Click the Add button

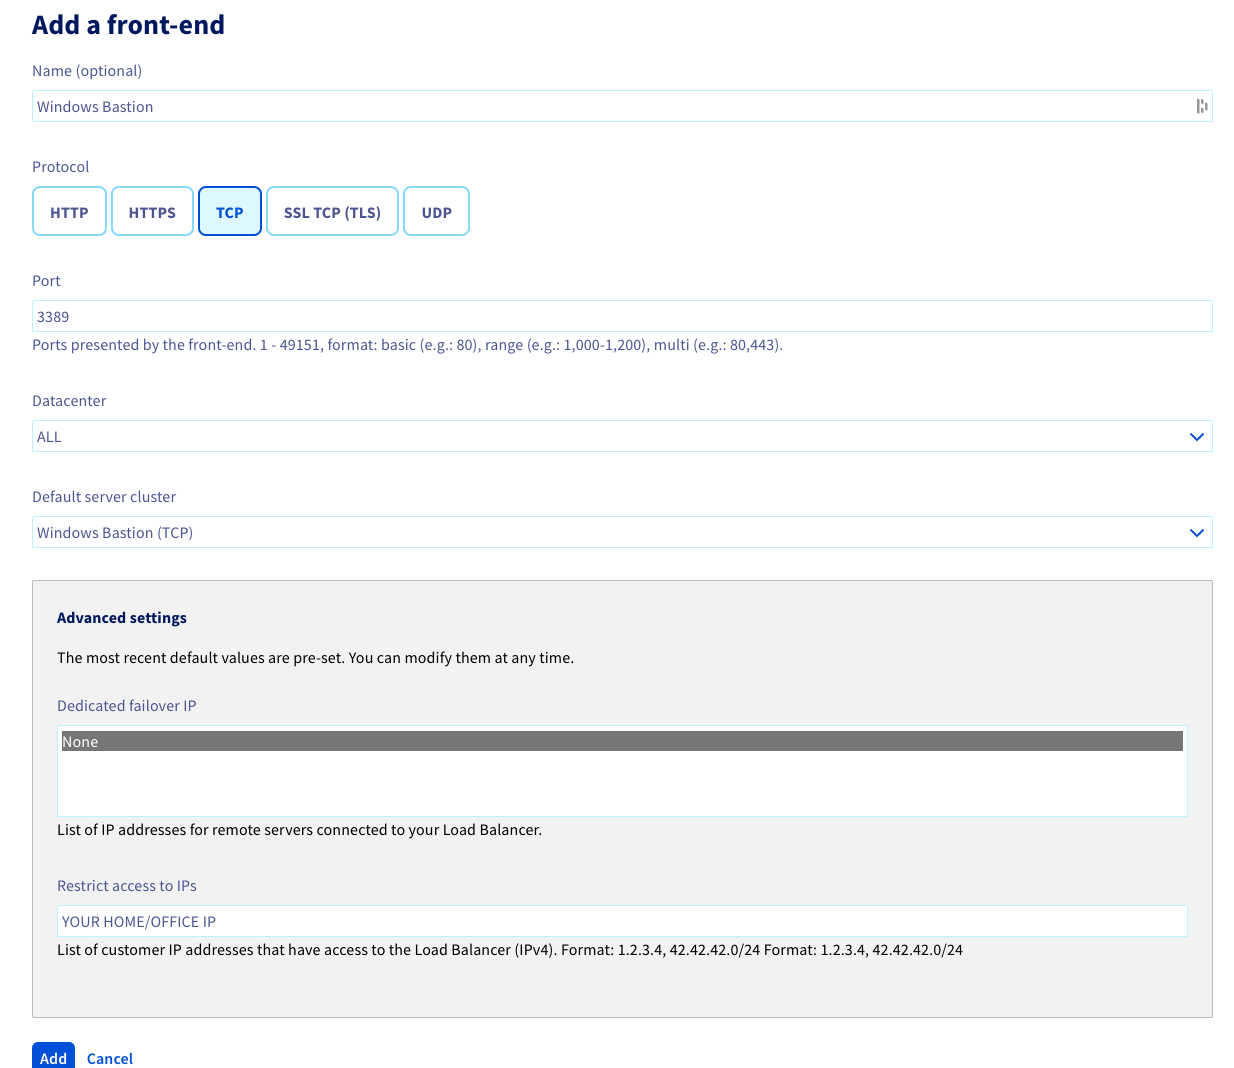53,1057
